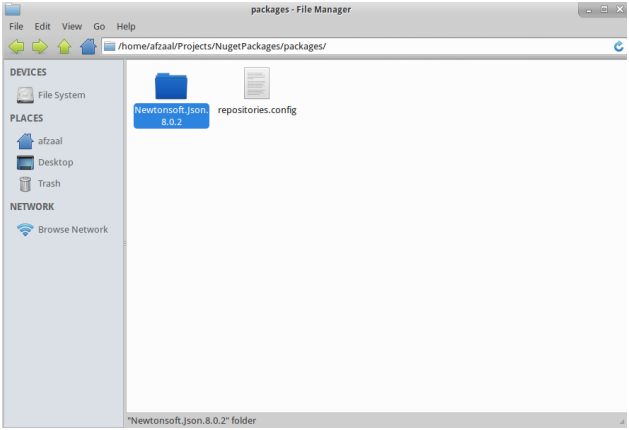Click the PLACES section header
Image resolution: width=629 pixels, height=430 pixels.
26,118
